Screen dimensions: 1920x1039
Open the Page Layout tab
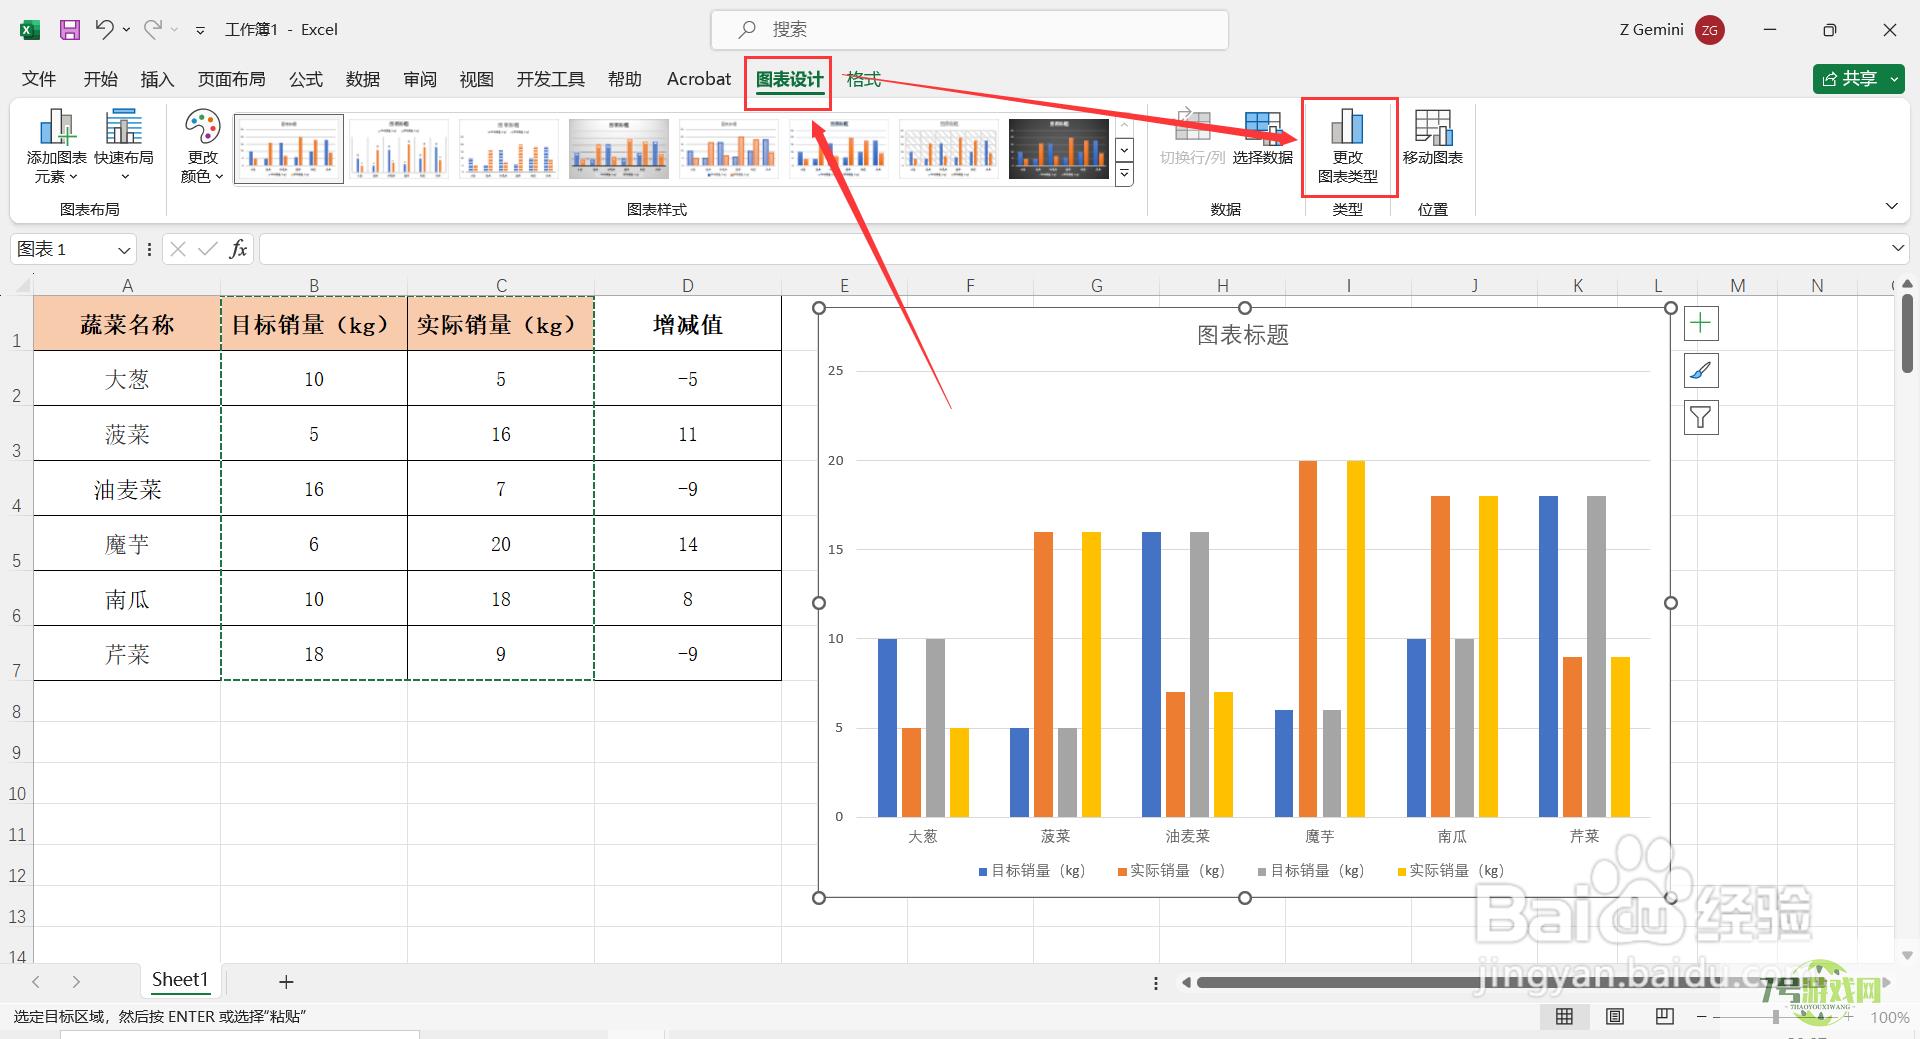[231, 79]
